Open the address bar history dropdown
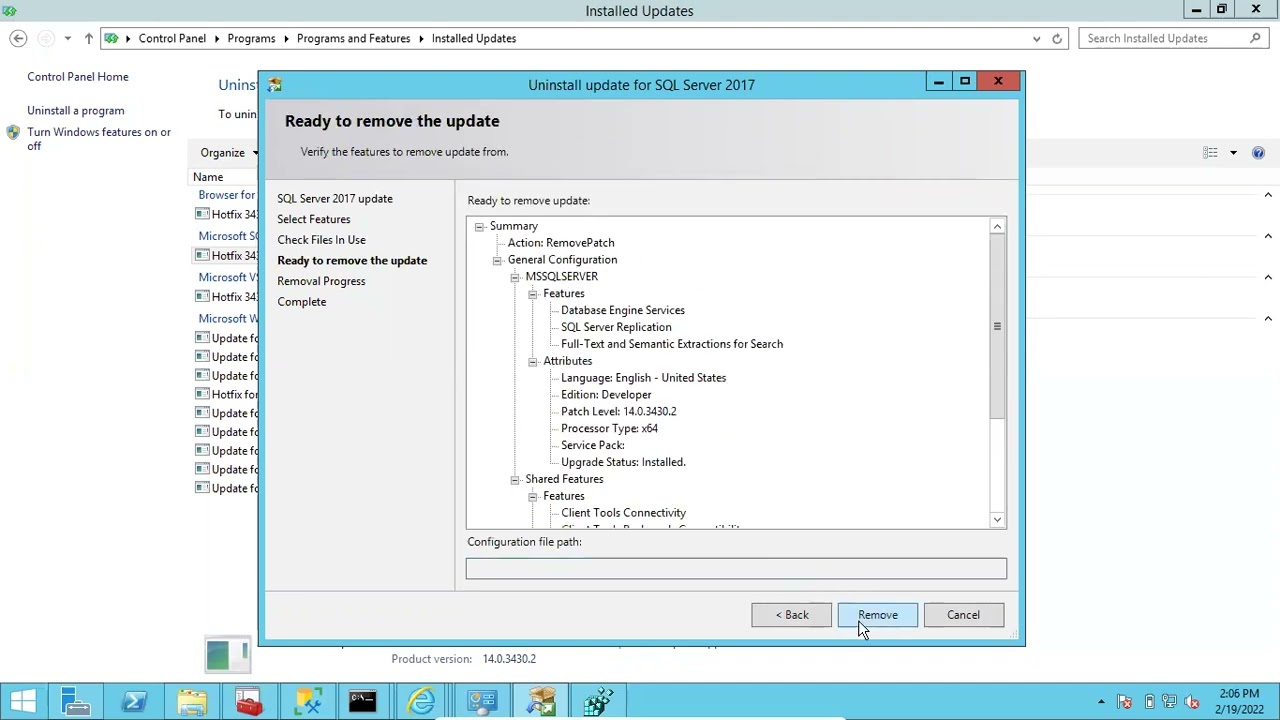Screen dimensions: 1280x720 1036,38
